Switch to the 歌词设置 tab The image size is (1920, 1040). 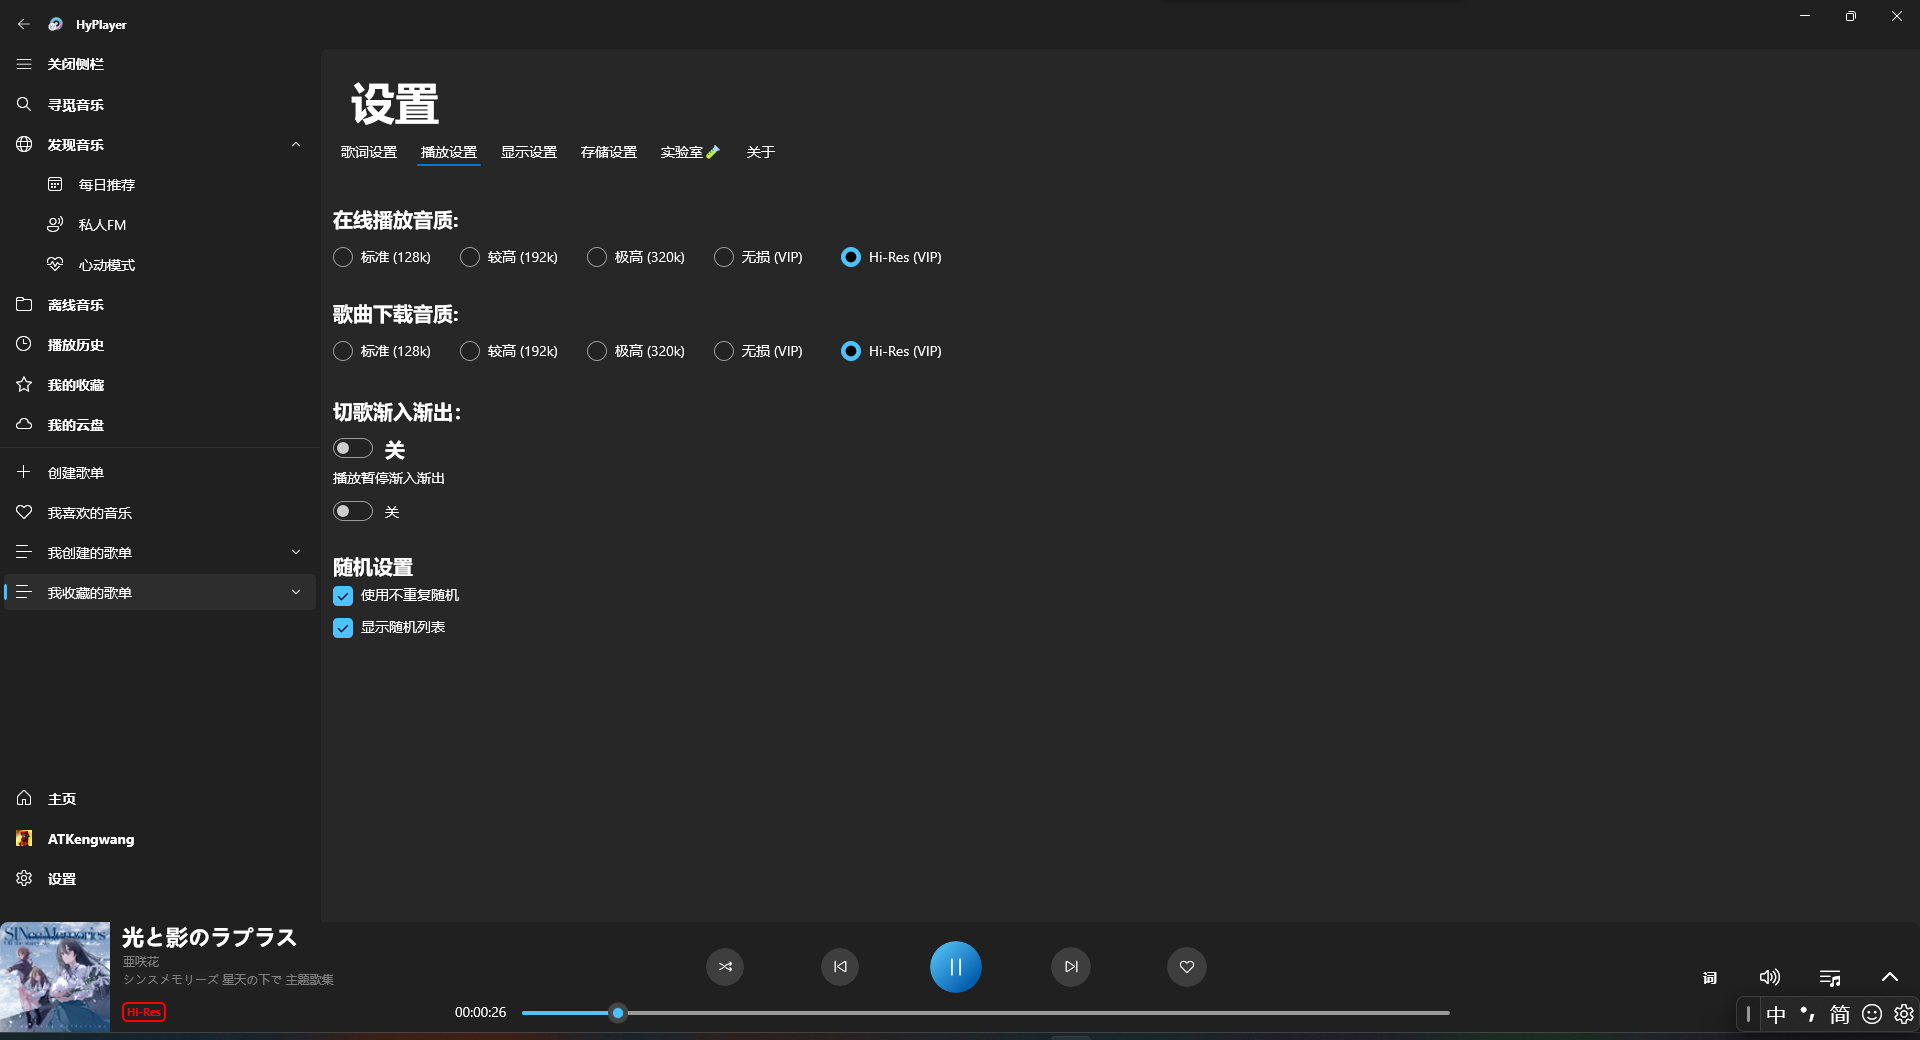(367, 152)
